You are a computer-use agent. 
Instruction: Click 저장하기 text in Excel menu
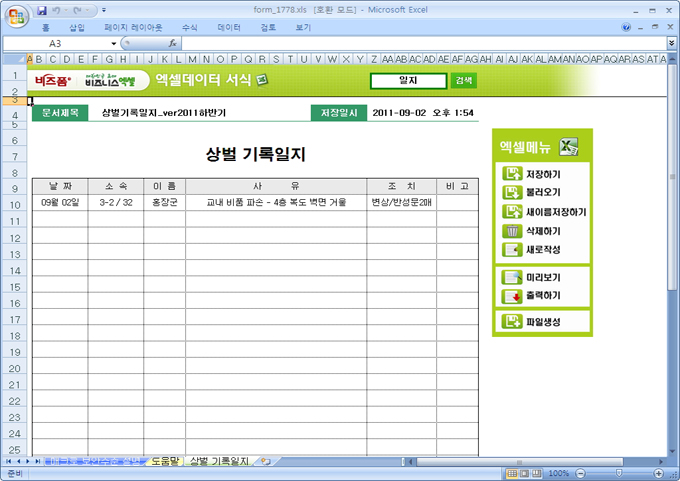(x=543, y=174)
